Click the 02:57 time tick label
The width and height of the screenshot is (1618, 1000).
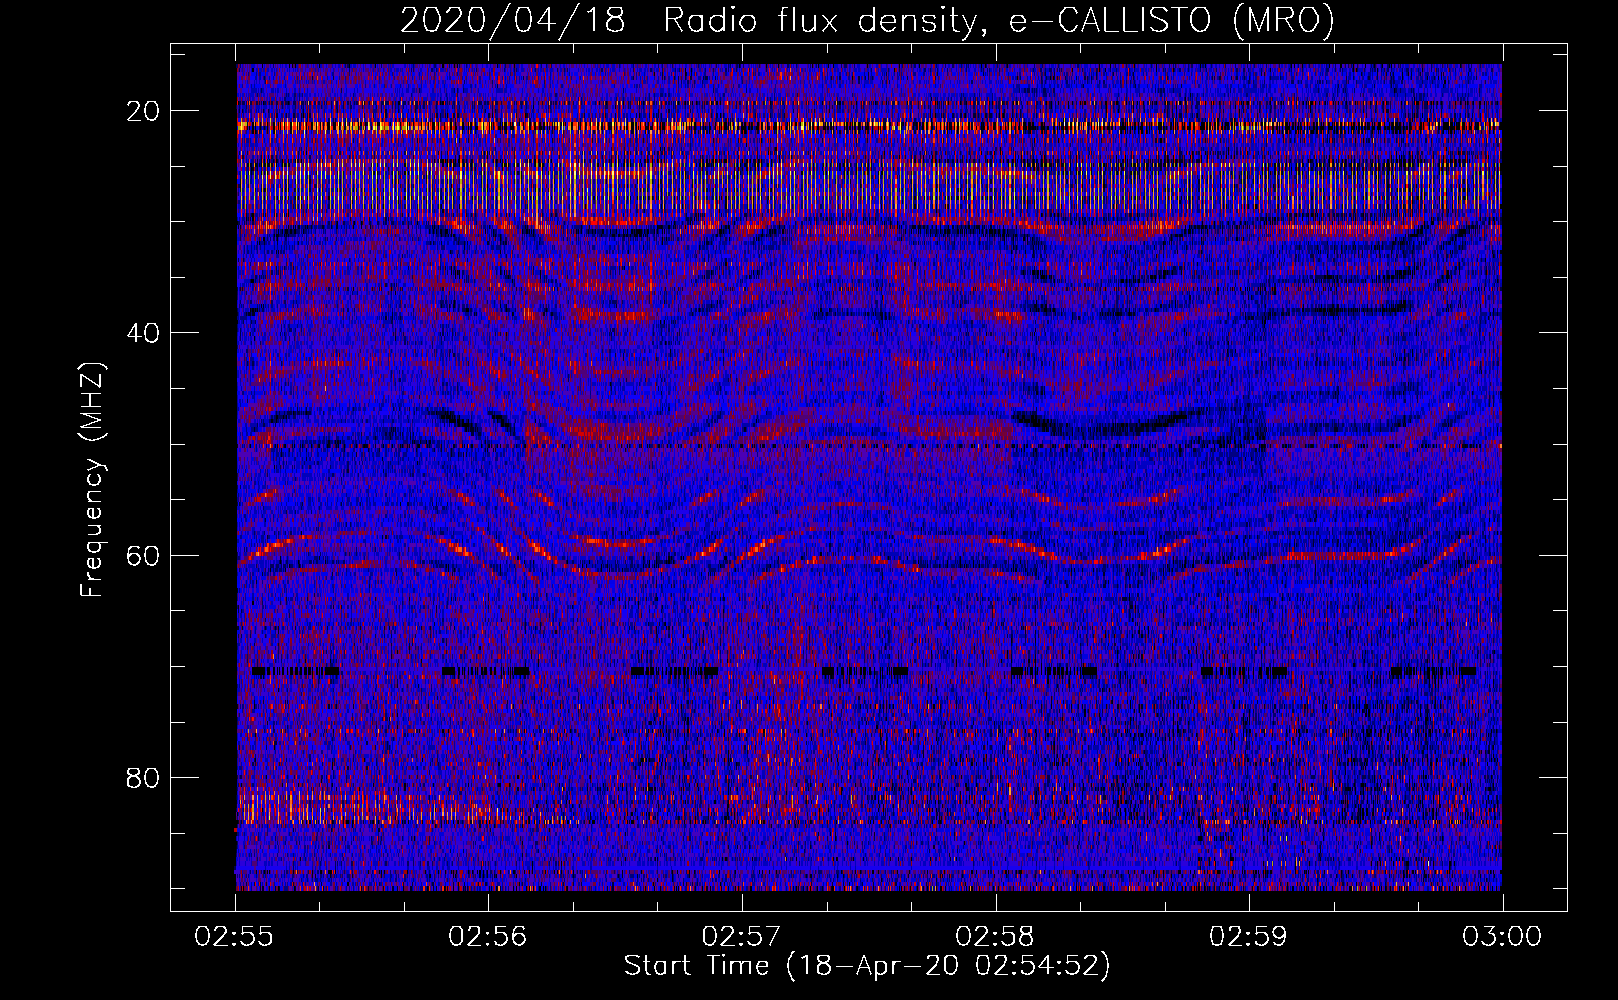[x=742, y=937]
